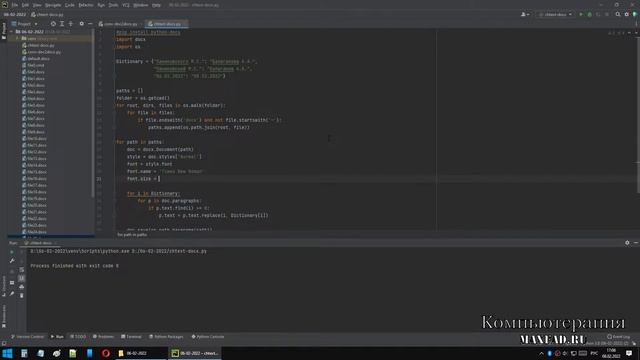Hide the Project panel with minus icon

[x=90, y=24]
